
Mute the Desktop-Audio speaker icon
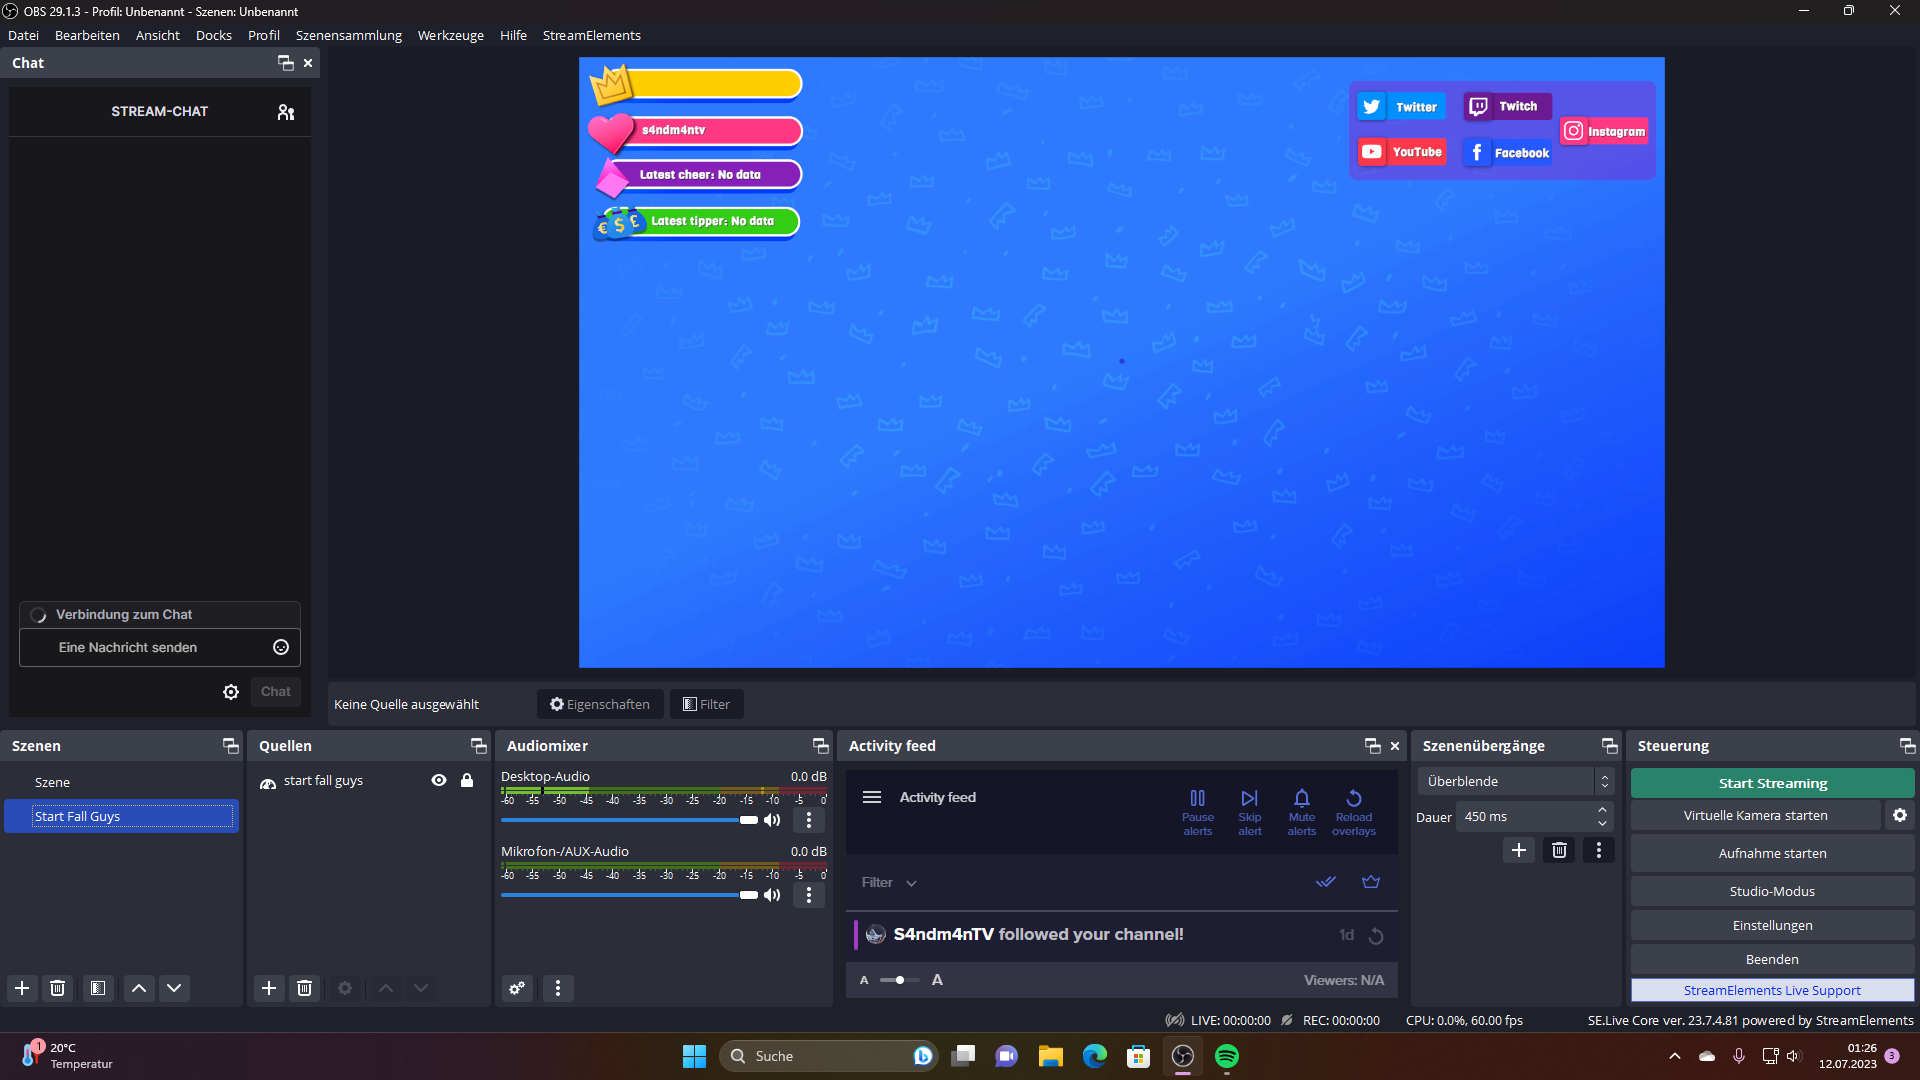click(772, 820)
